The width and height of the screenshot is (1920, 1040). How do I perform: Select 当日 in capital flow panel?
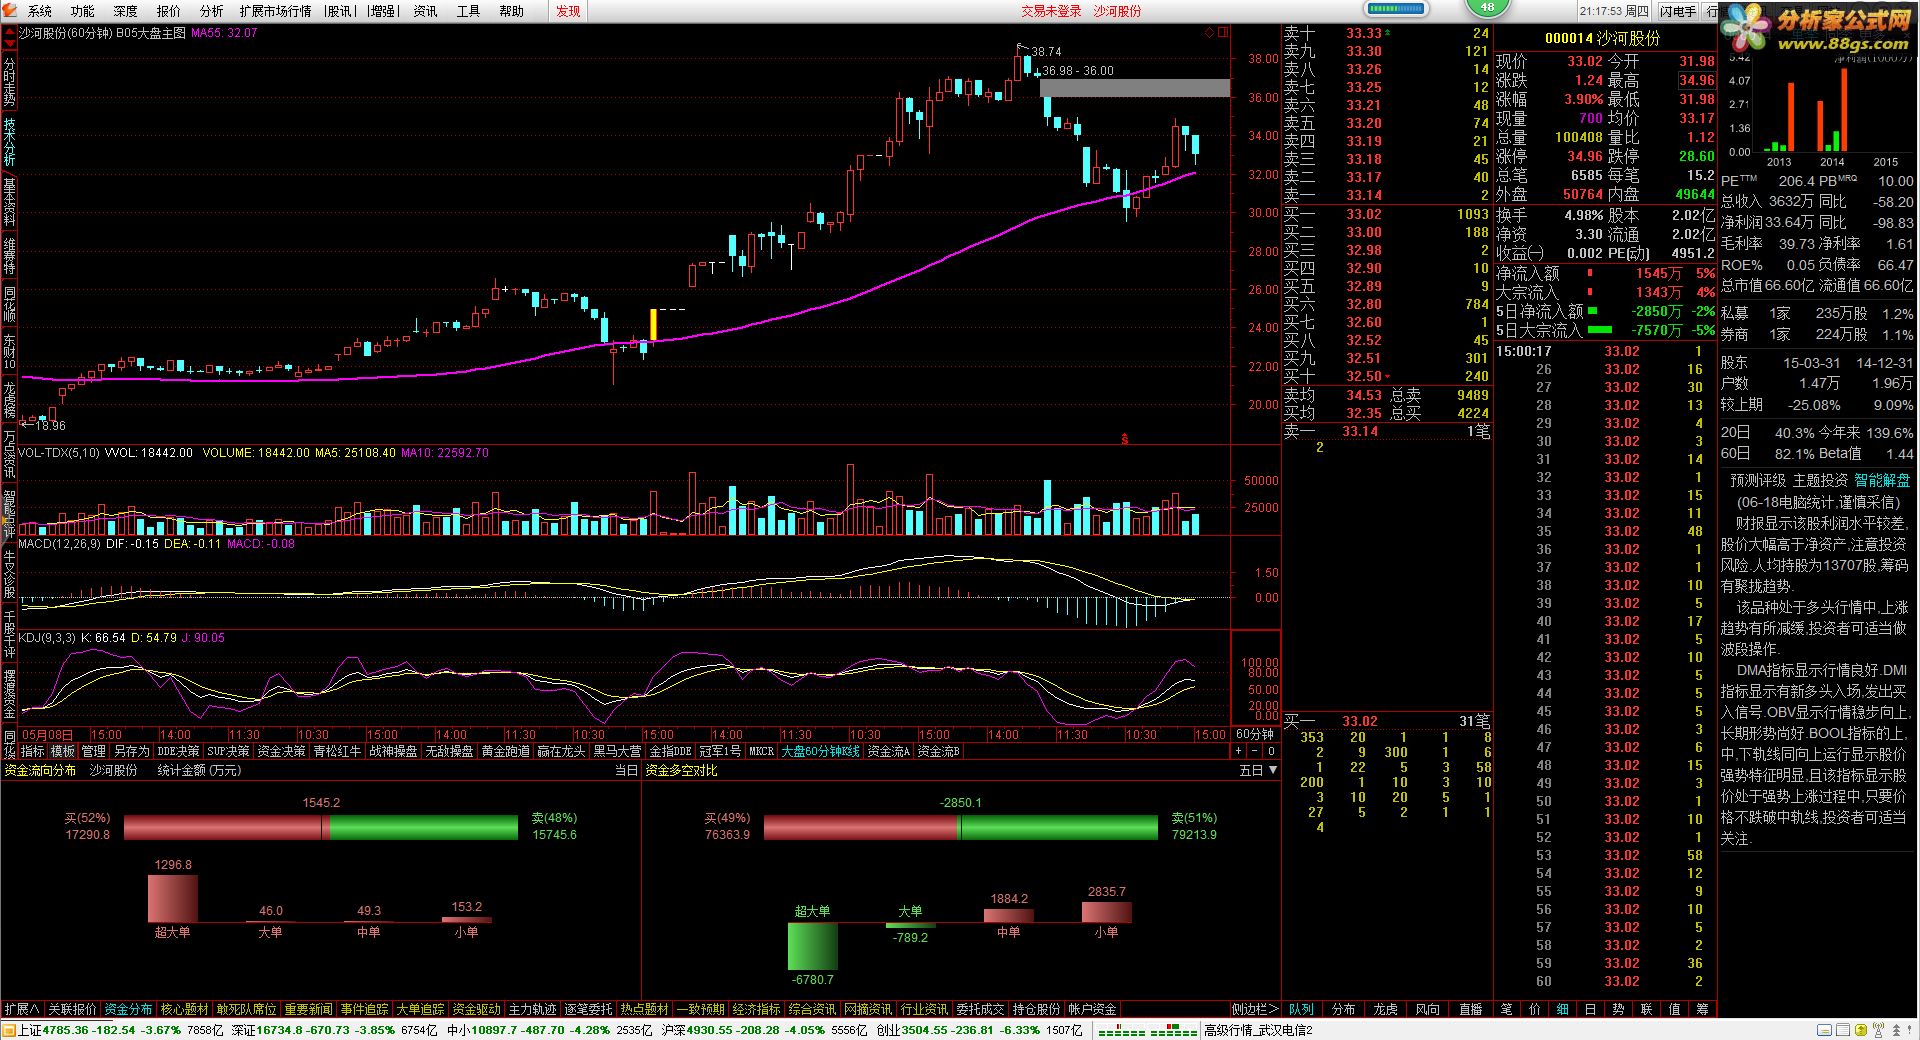pos(626,770)
